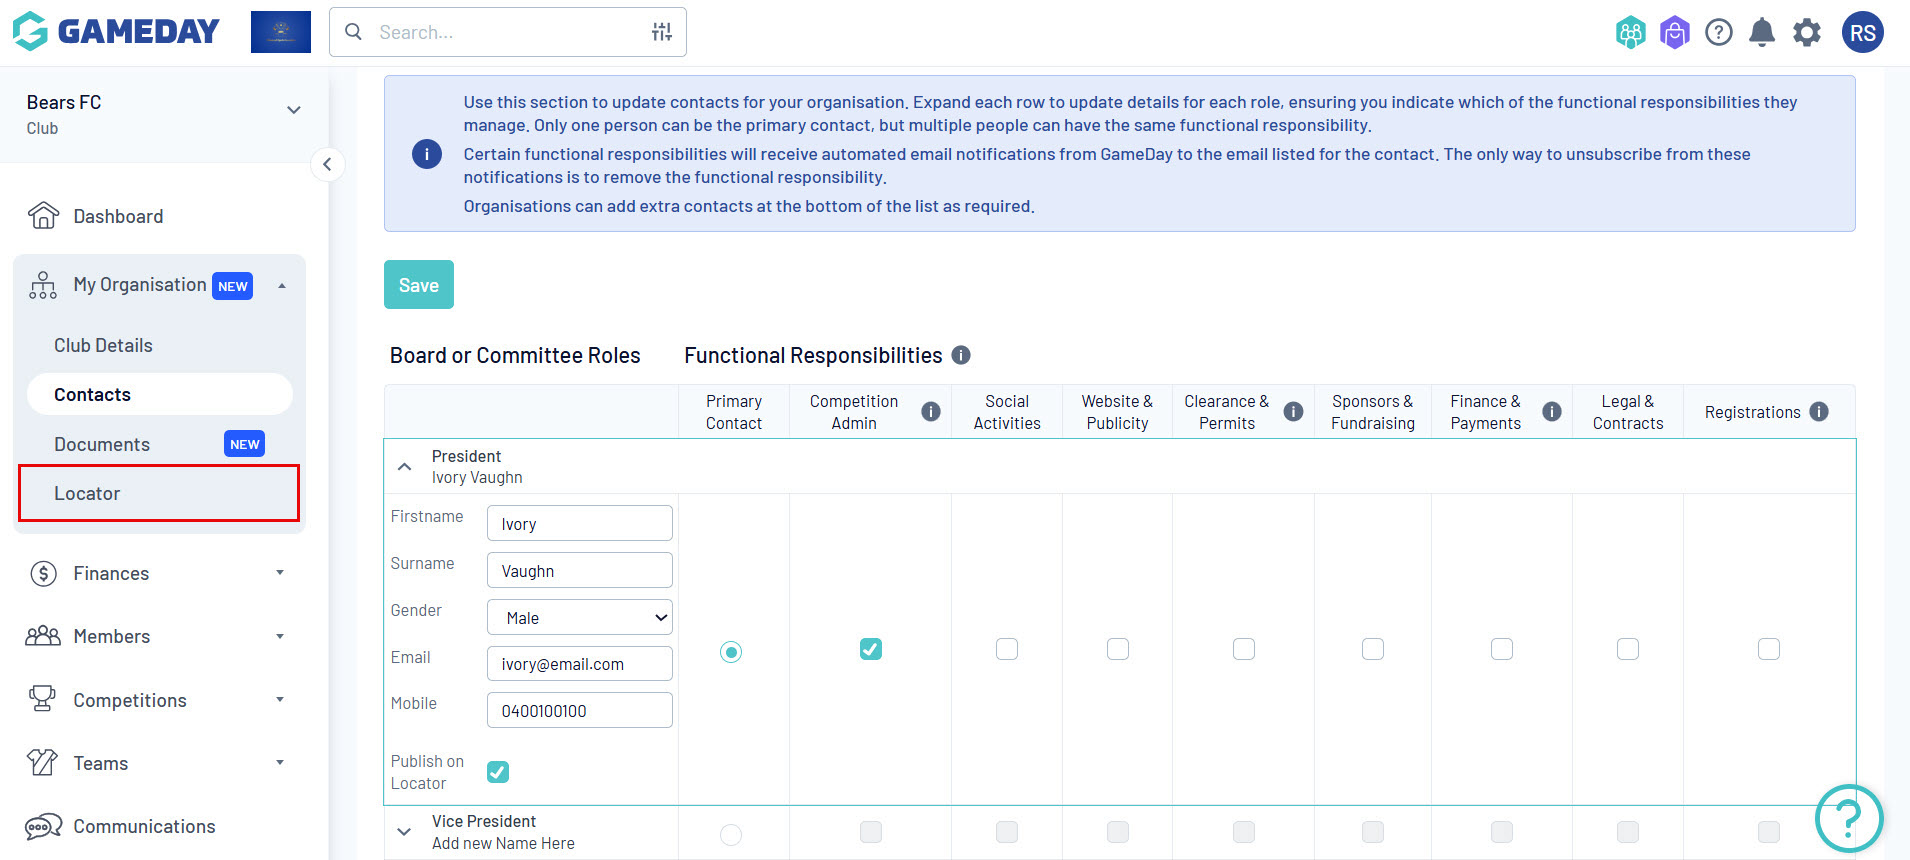Click the Email input field
Viewport: 1910px width, 860px height.
(579, 664)
